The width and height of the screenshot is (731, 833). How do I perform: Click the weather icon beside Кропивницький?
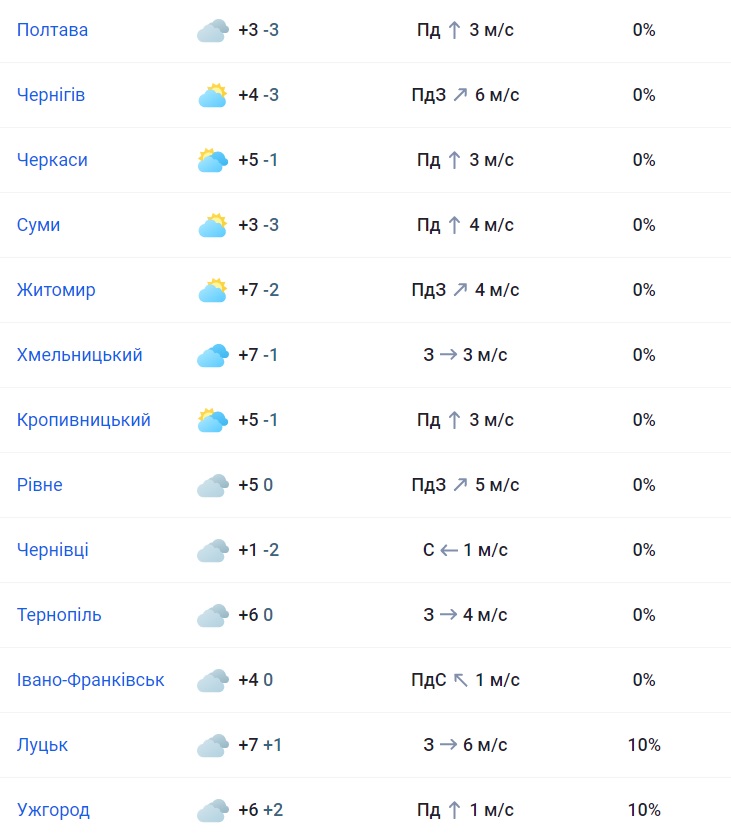(x=213, y=420)
